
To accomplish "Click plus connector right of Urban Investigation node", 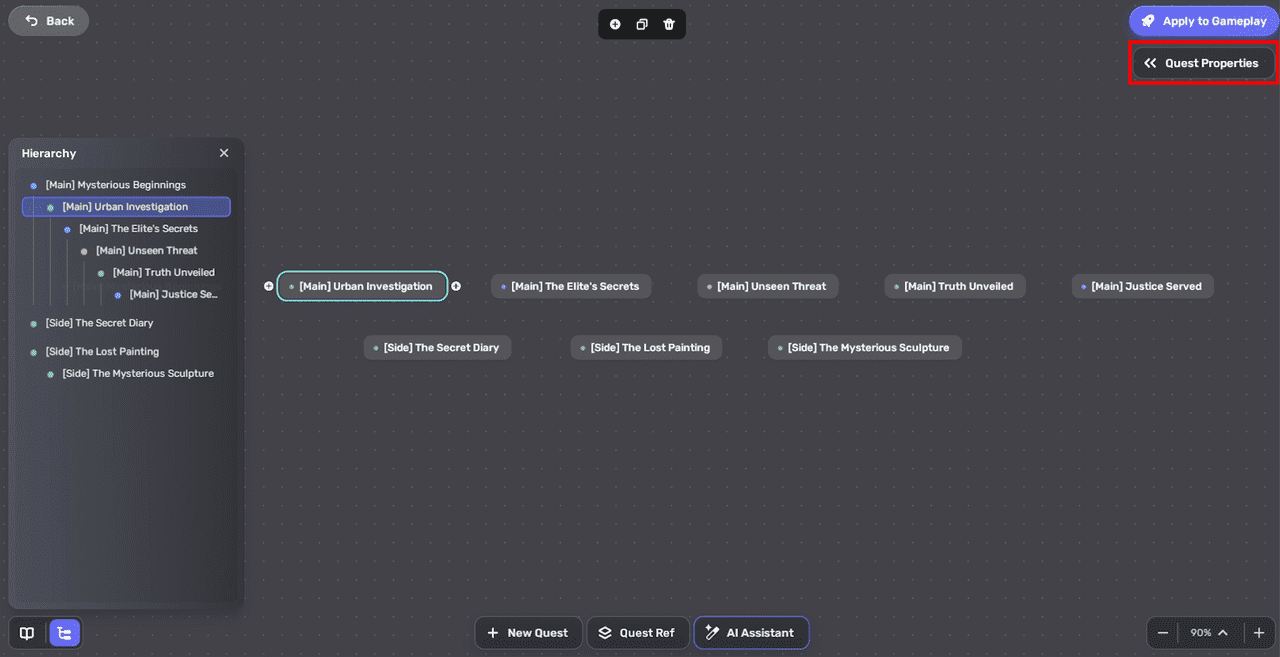I will tap(456, 286).
